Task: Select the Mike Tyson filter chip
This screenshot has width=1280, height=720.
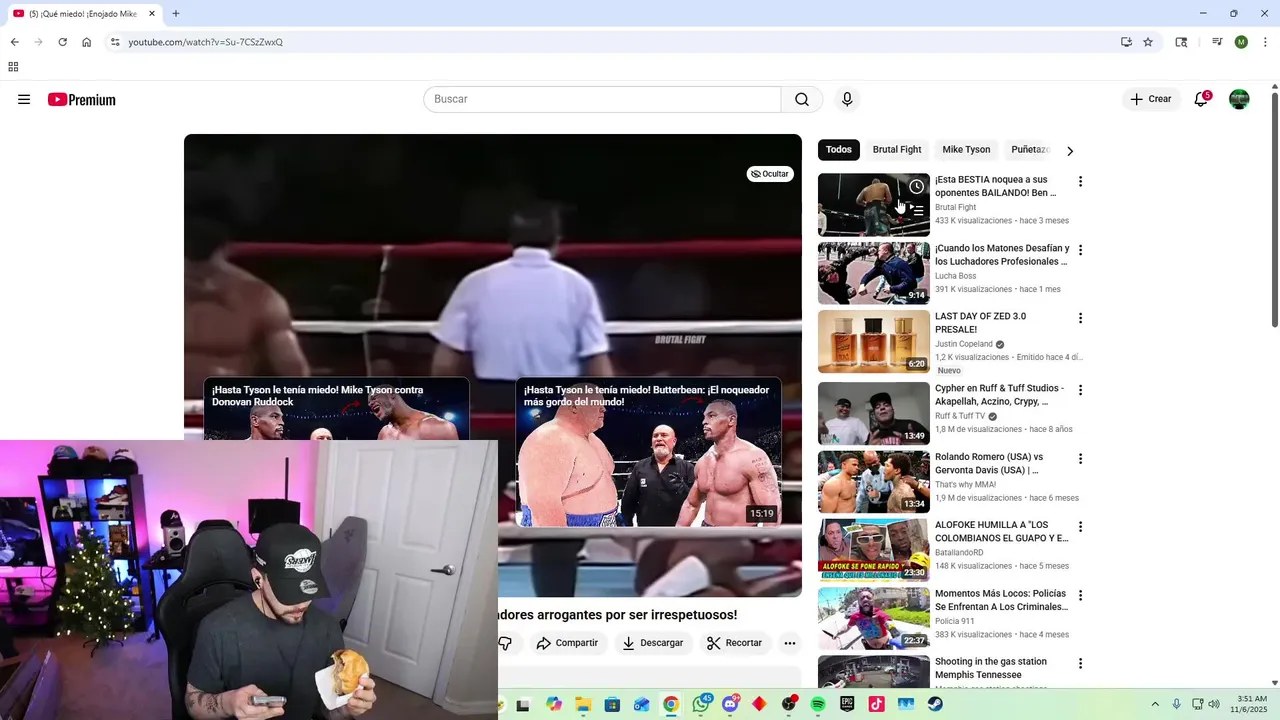Action: (966, 150)
